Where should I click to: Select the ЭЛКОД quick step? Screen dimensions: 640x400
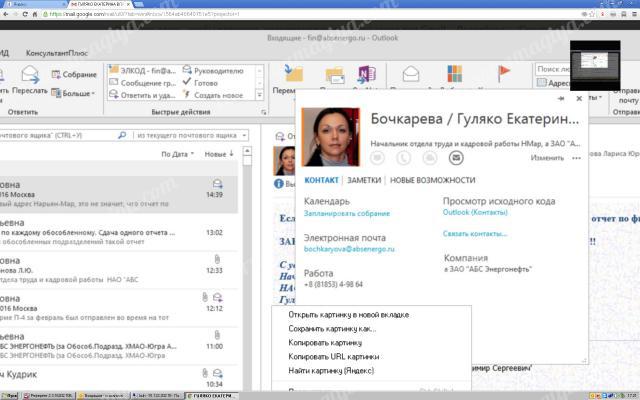(x=142, y=71)
